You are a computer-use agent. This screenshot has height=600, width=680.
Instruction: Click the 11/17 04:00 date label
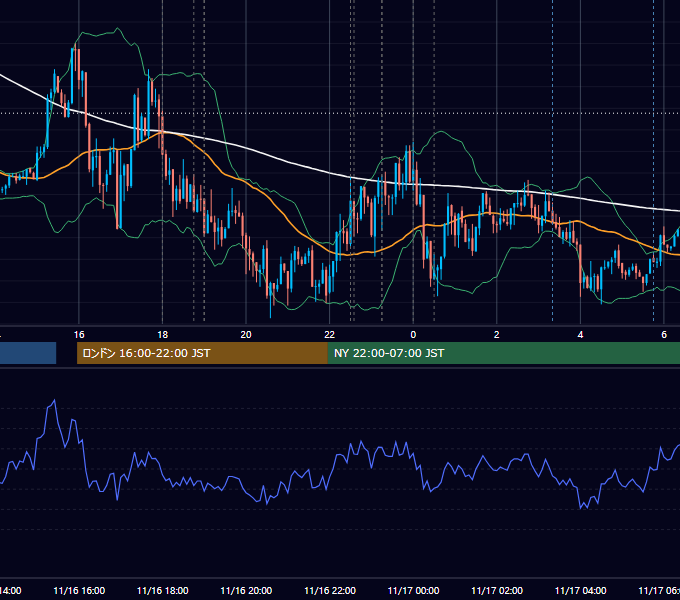coord(581,591)
